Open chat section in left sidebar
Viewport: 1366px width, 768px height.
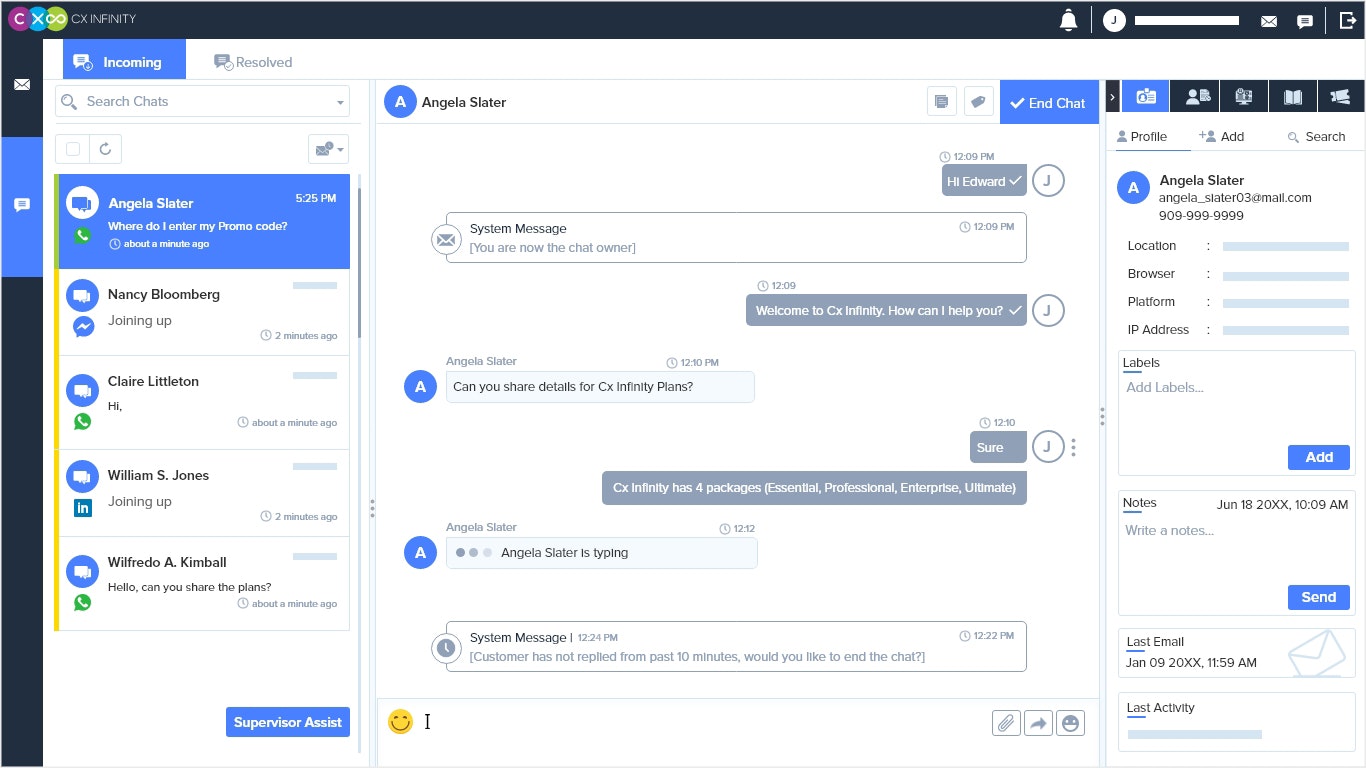22,205
